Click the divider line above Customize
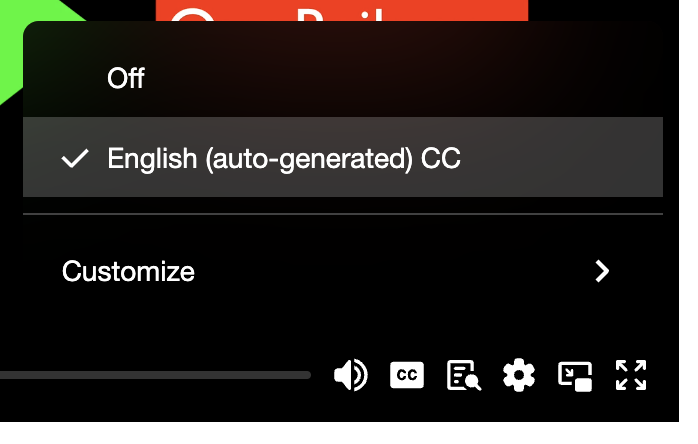The height and width of the screenshot is (444, 698). (x=342, y=214)
